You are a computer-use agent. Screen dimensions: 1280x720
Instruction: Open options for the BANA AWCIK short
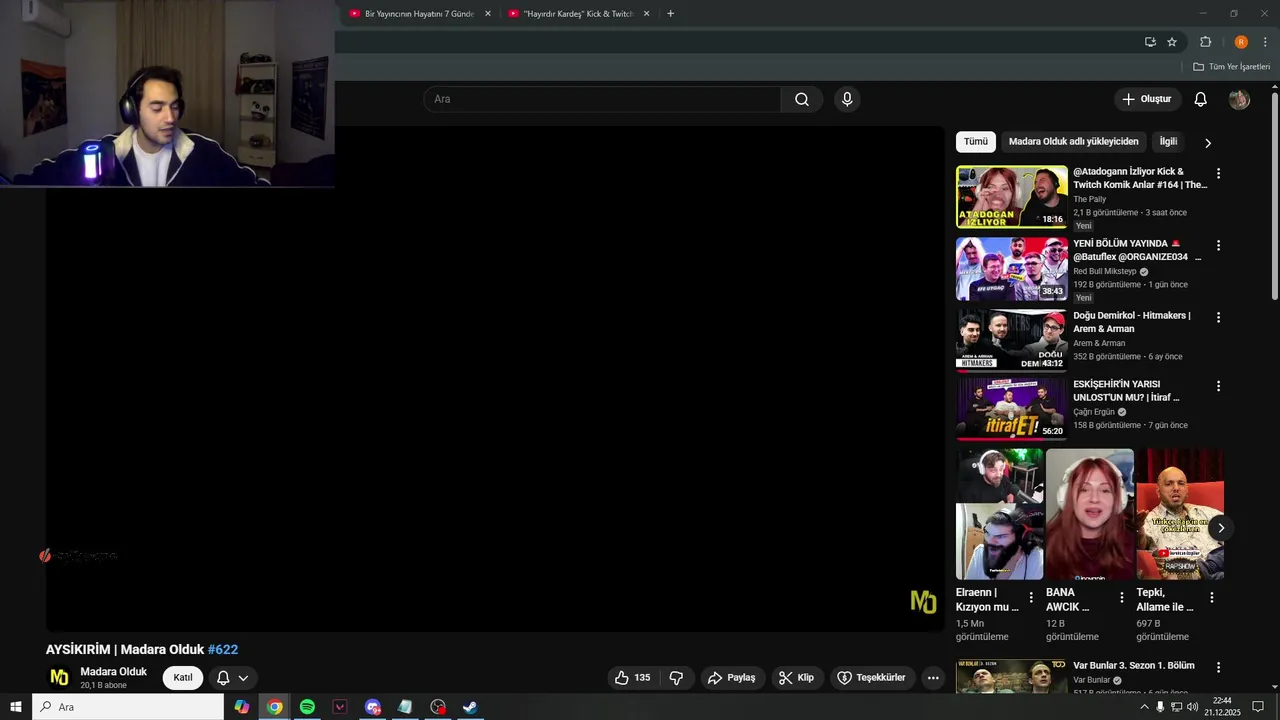1121,597
